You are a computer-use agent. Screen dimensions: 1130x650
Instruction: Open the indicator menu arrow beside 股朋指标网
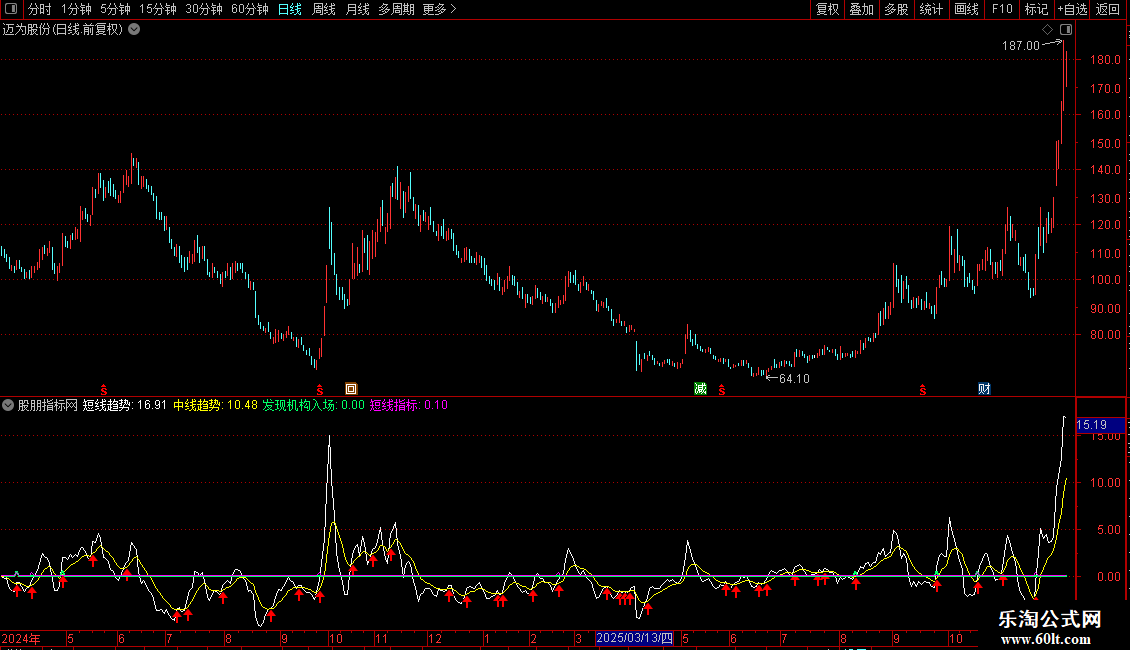click(8, 405)
